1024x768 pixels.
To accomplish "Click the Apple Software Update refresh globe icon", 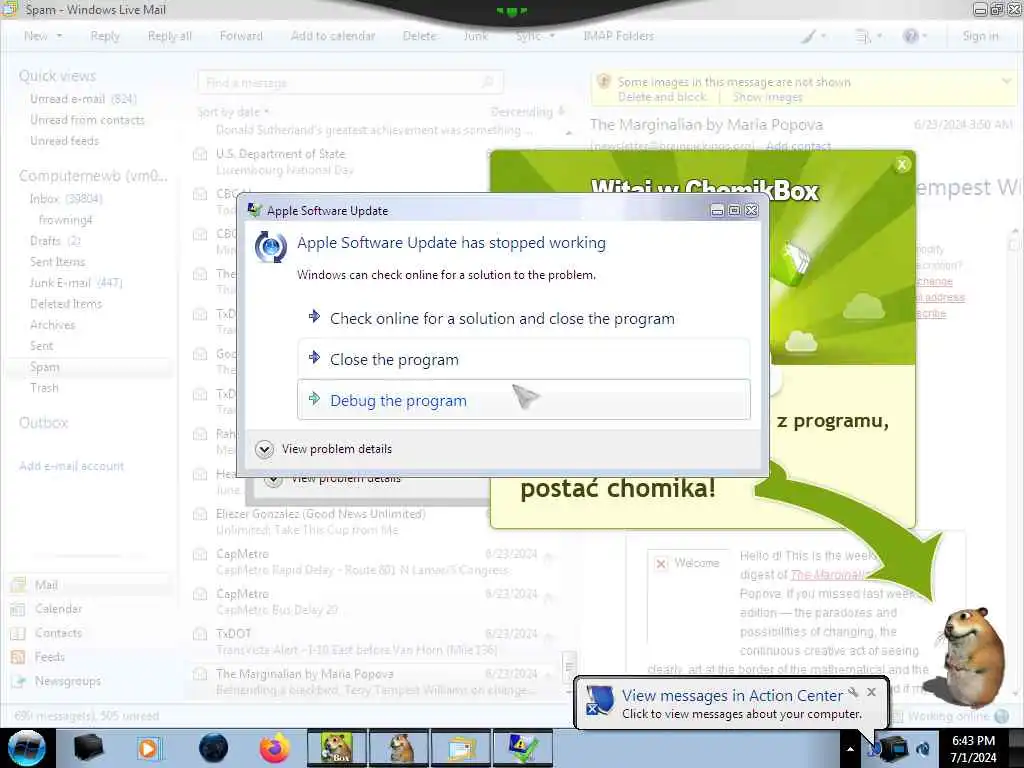I will pyautogui.click(x=270, y=247).
